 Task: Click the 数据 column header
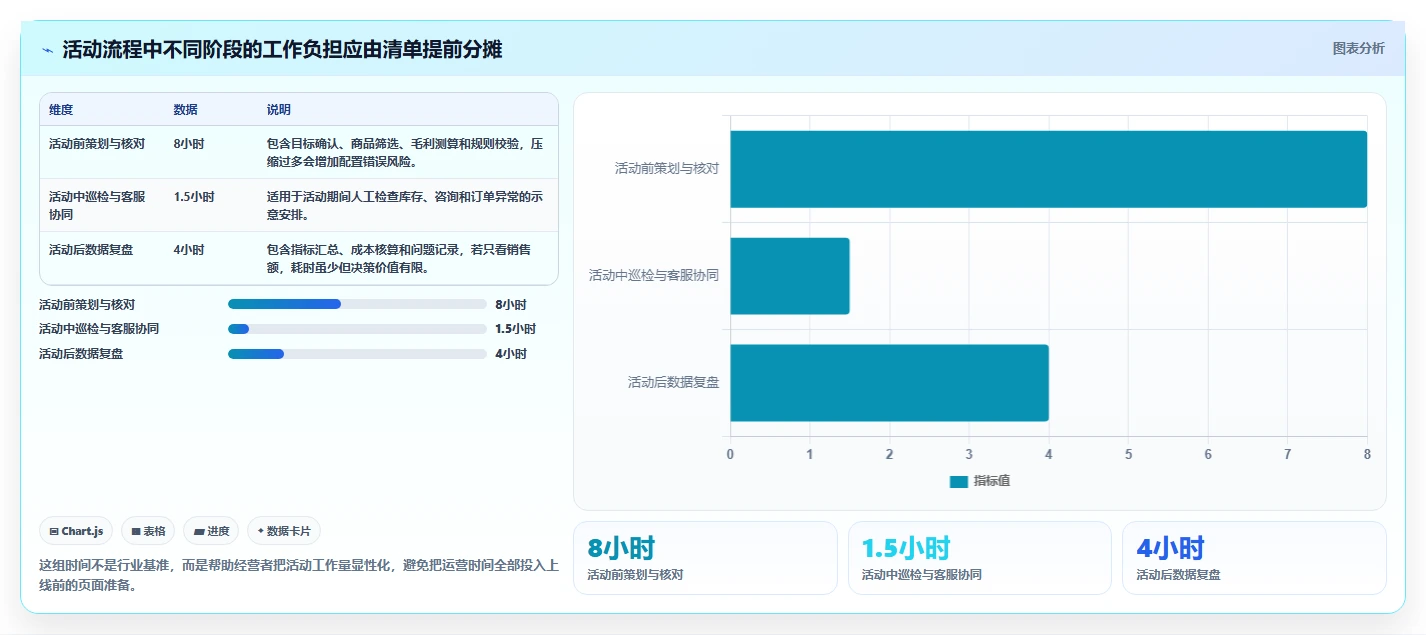[185, 110]
